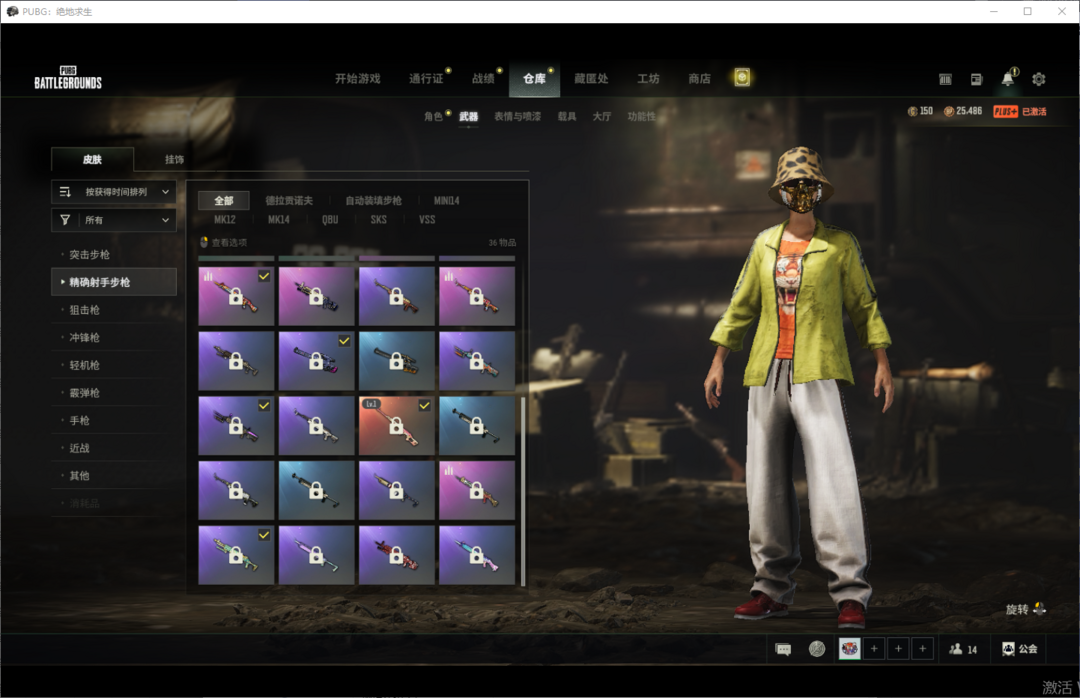This screenshot has height=698, width=1080.
Task: Filter skins by SKS
Action: click(x=378, y=220)
